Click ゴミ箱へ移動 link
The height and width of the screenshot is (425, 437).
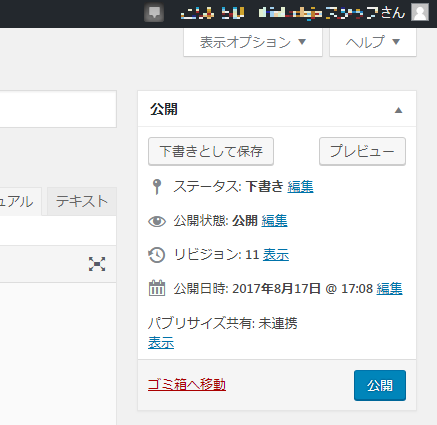point(187,385)
